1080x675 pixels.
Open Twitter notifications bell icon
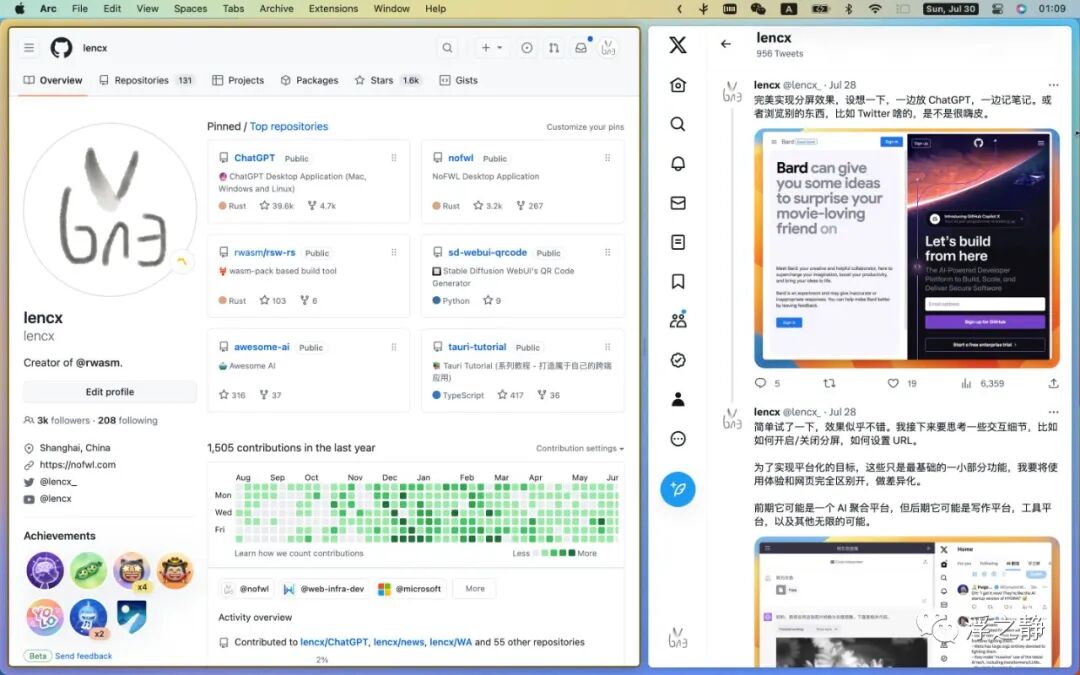678,163
